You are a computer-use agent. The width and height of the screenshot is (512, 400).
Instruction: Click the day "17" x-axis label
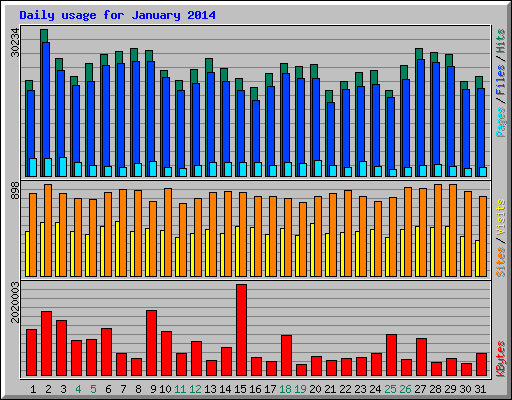(270, 389)
